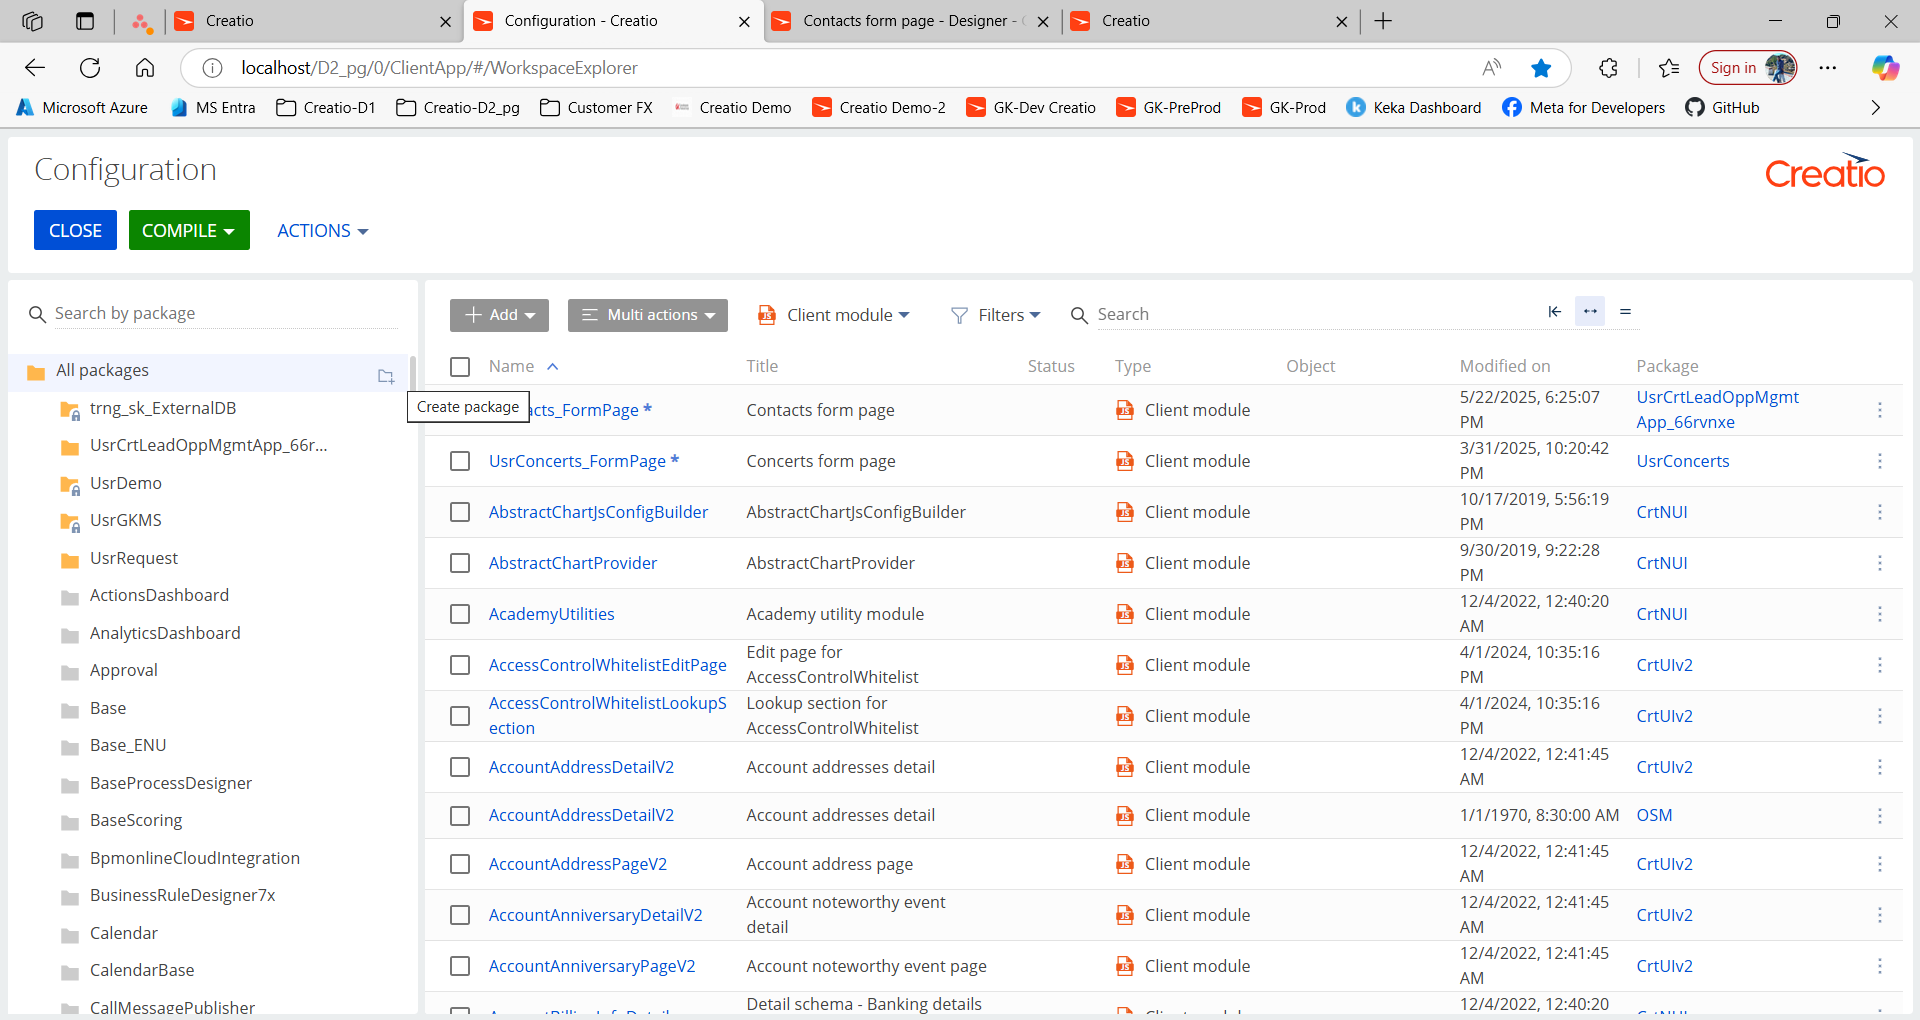Viewport: 1920px width, 1020px height.
Task: Click the browser address bar URL
Action: [x=440, y=68]
